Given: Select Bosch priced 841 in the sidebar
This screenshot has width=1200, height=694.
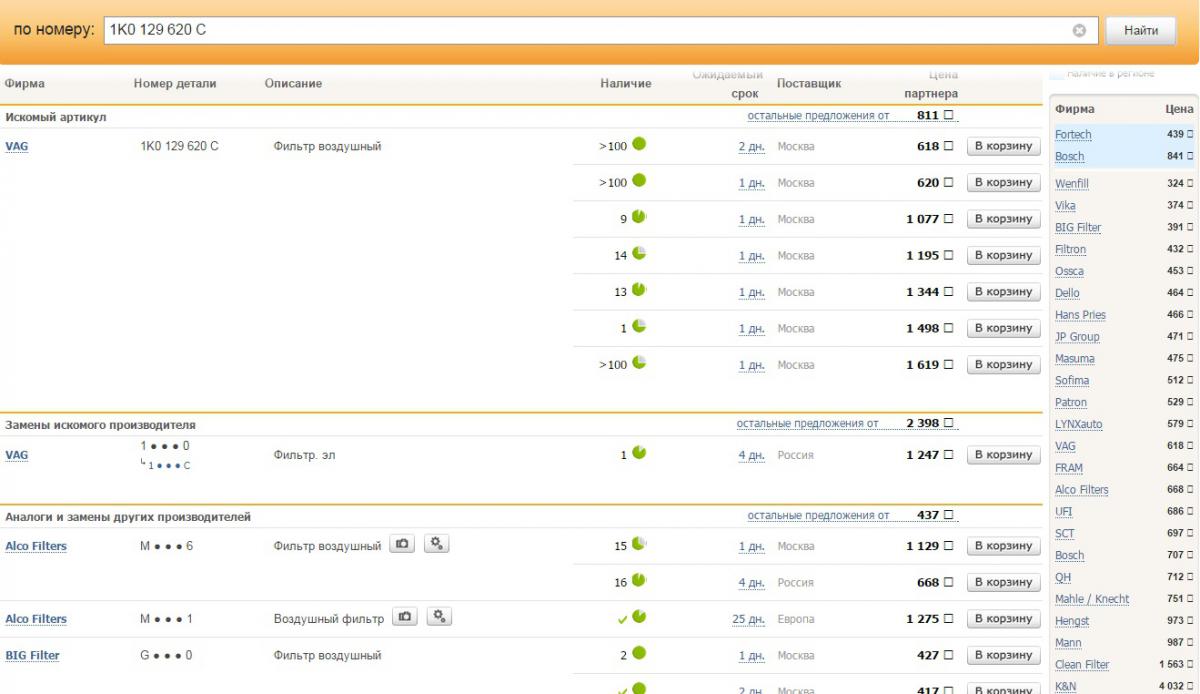Looking at the screenshot, I should point(1069,157).
